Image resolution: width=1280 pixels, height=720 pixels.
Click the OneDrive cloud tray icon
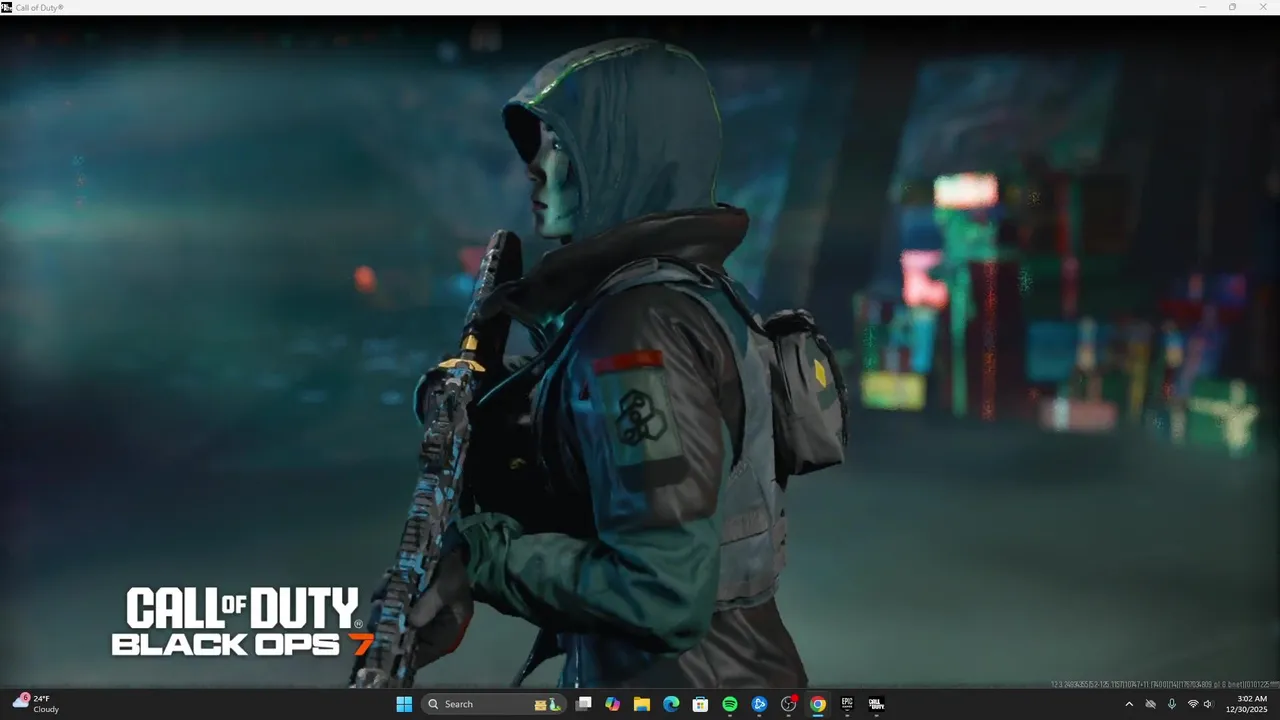(x=1151, y=704)
